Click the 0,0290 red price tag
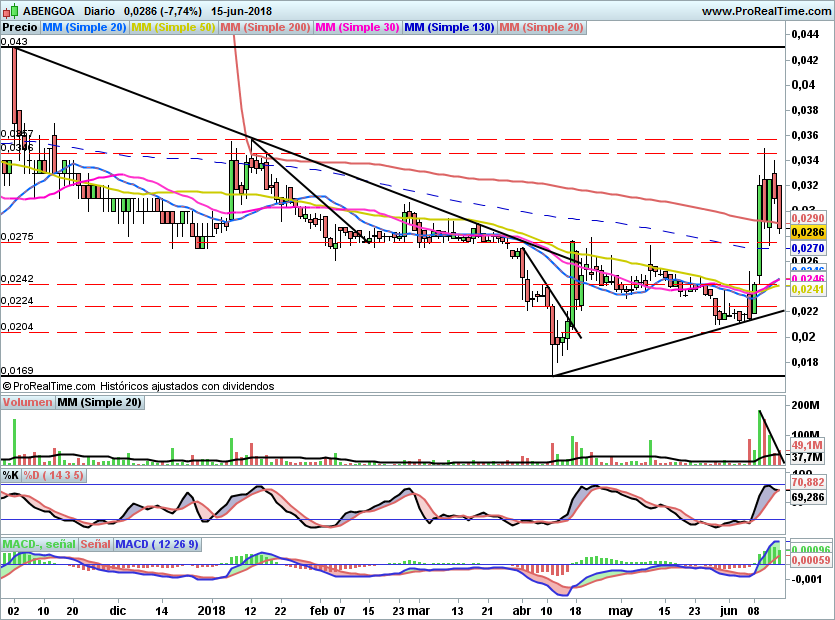This screenshot has height=620, width=835. [x=808, y=218]
